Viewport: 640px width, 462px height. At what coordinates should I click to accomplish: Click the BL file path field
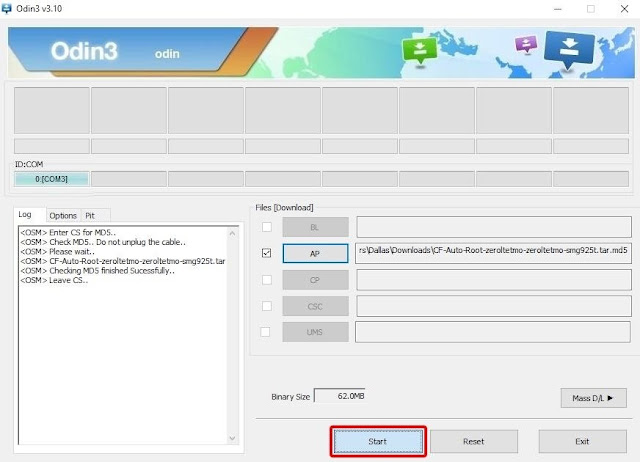click(x=494, y=227)
